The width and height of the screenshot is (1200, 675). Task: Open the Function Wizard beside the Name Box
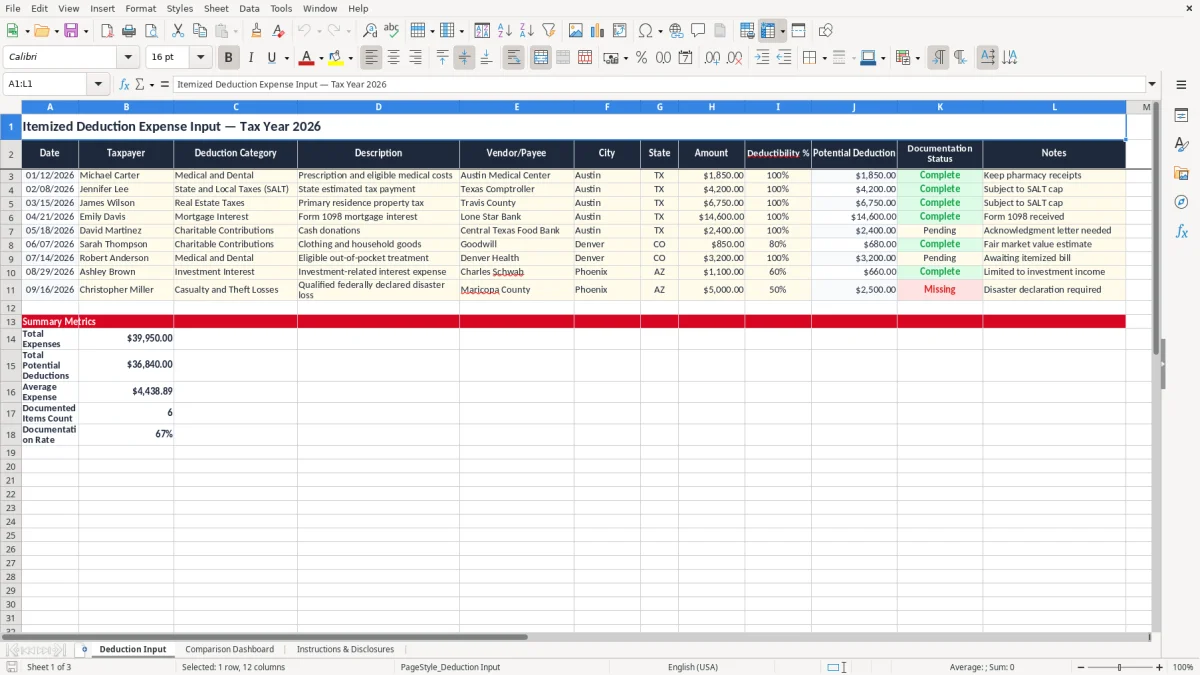coord(125,85)
